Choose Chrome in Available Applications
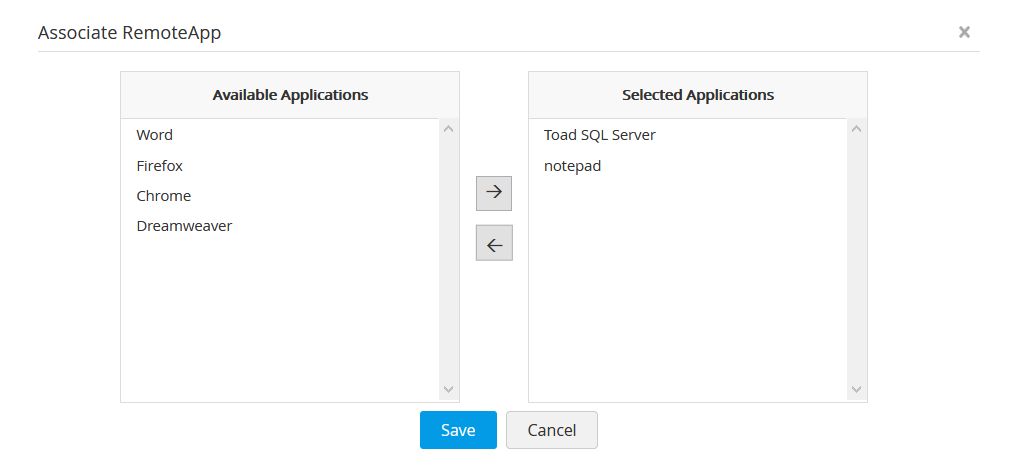 pyautogui.click(x=164, y=196)
